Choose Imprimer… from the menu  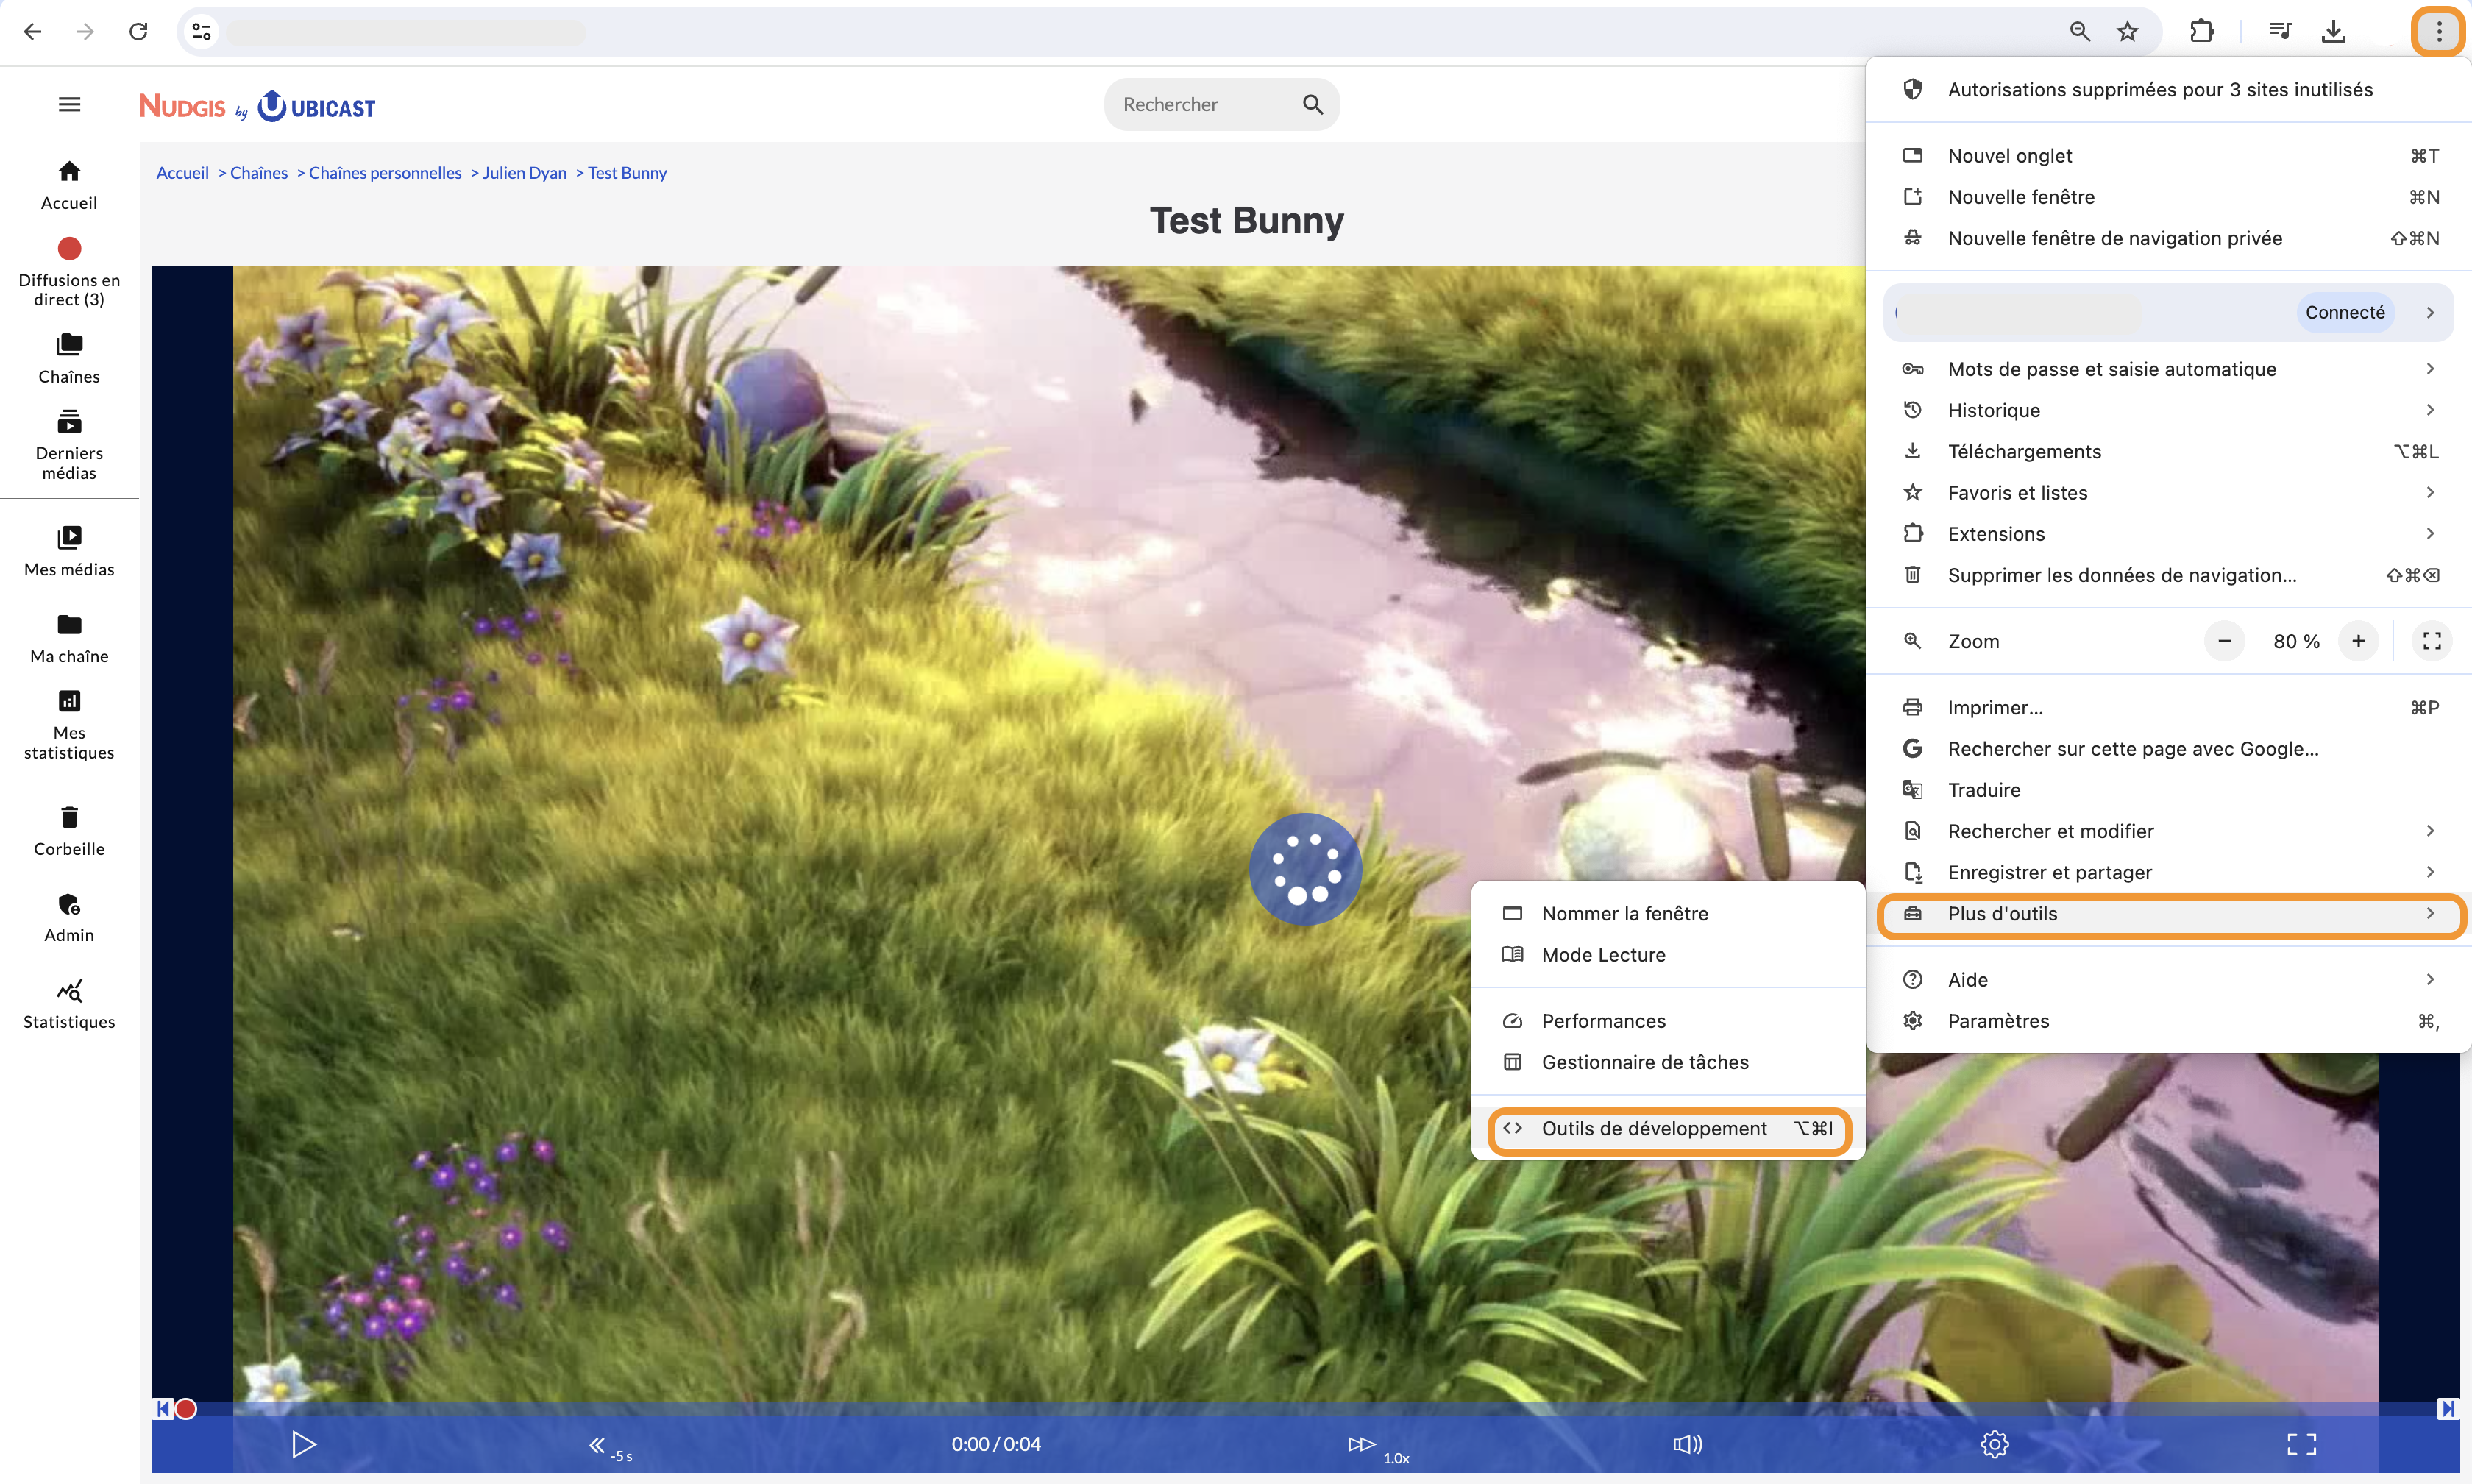coord(2168,707)
